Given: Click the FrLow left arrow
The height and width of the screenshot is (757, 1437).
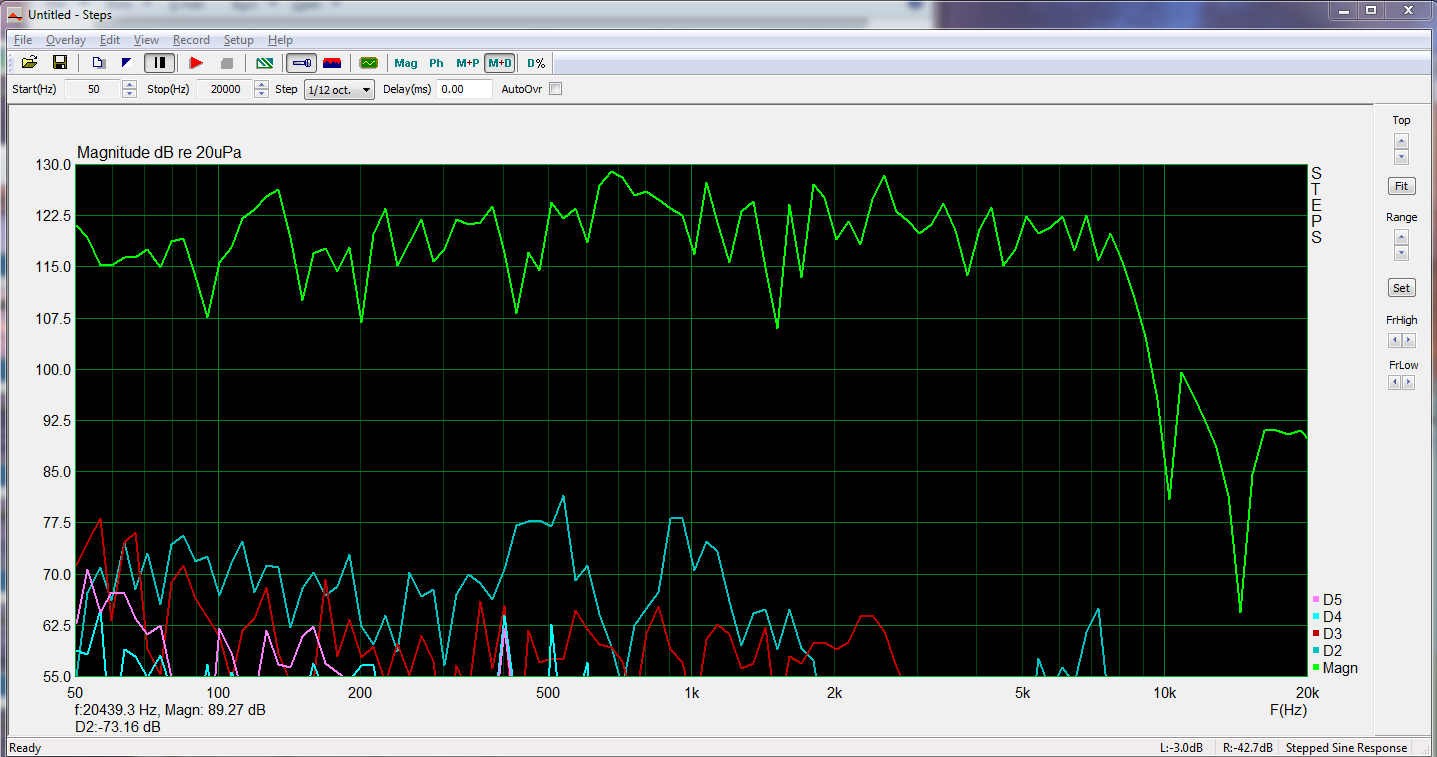Looking at the screenshot, I should click(1395, 382).
